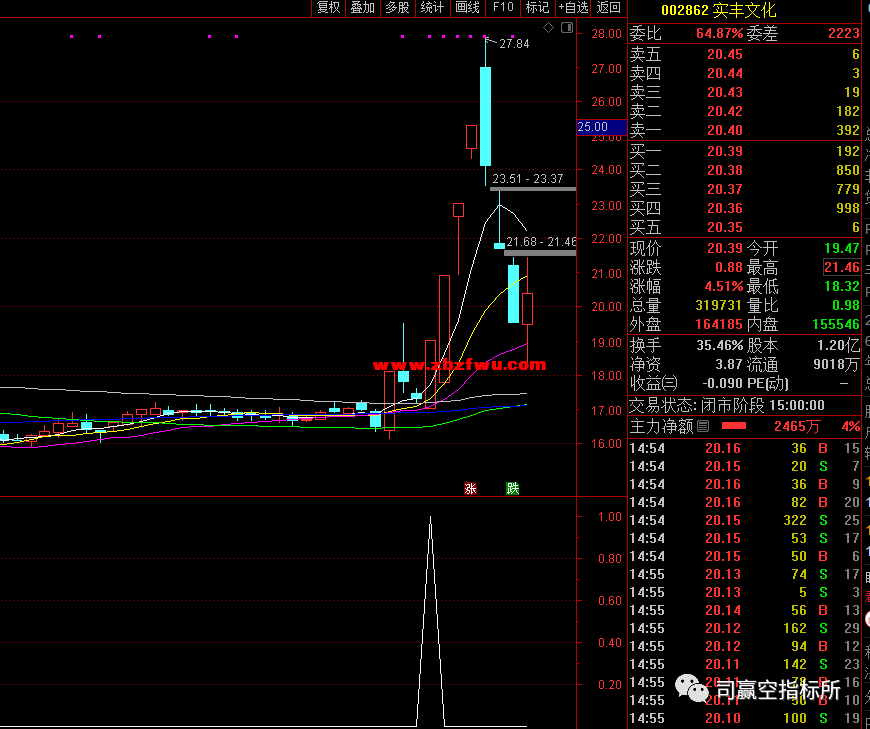
Task: Click the 卖一 price 20.40
Action: (x=725, y=130)
